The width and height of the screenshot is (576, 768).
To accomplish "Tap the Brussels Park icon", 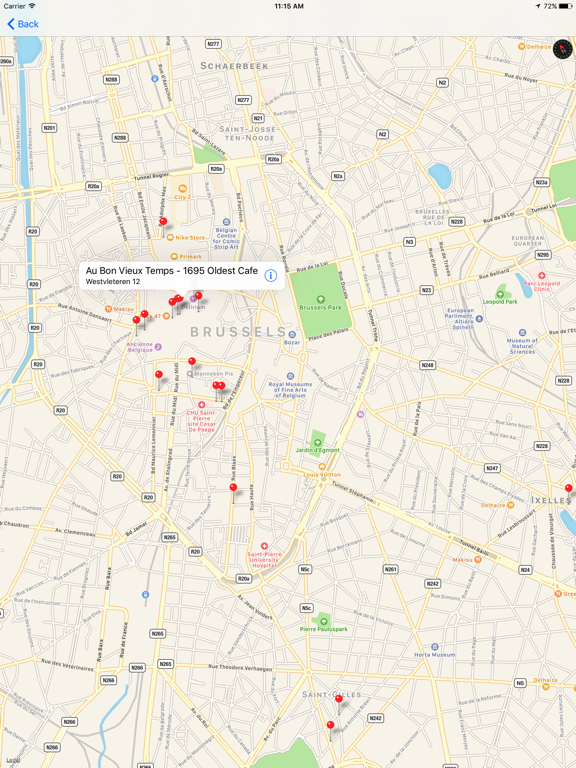I will tap(320, 299).
